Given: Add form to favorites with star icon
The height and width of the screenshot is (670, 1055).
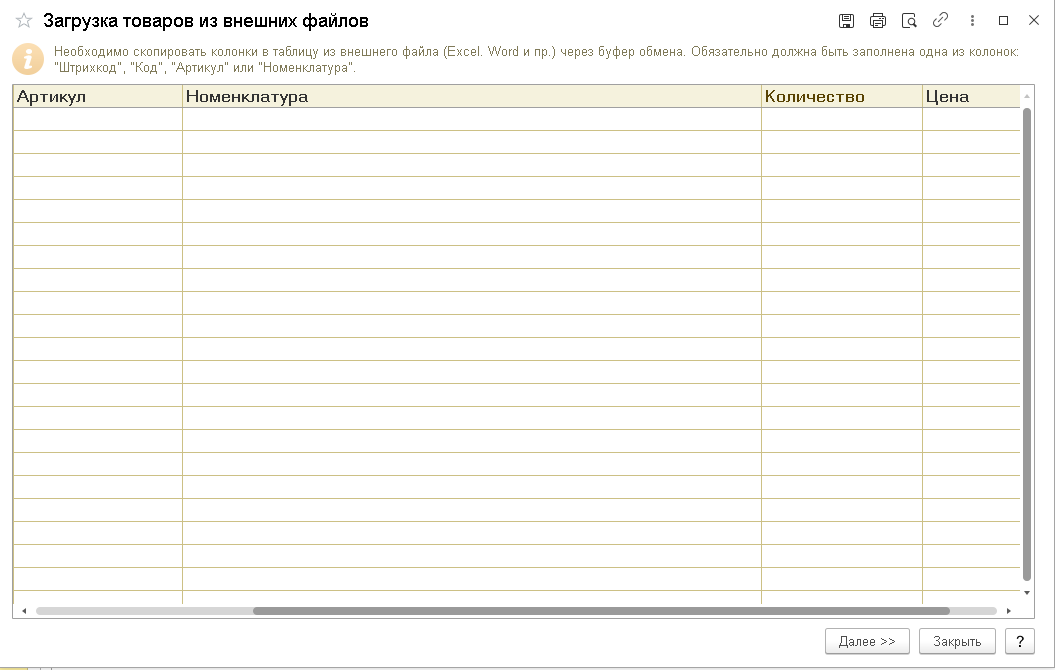Looking at the screenshot, I should (x=24, y=21).
